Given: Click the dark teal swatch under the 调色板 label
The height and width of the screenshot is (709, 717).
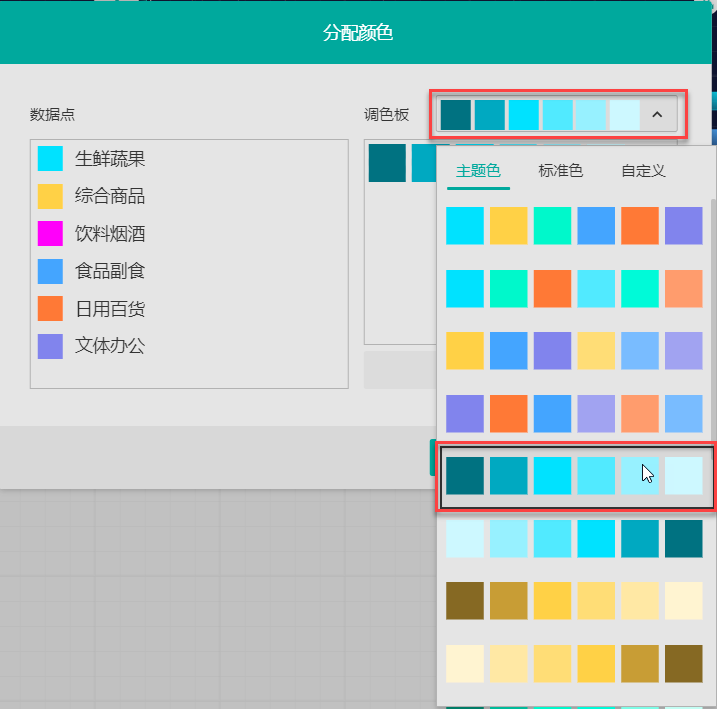Looking at the screenshot, I should 387,163.
